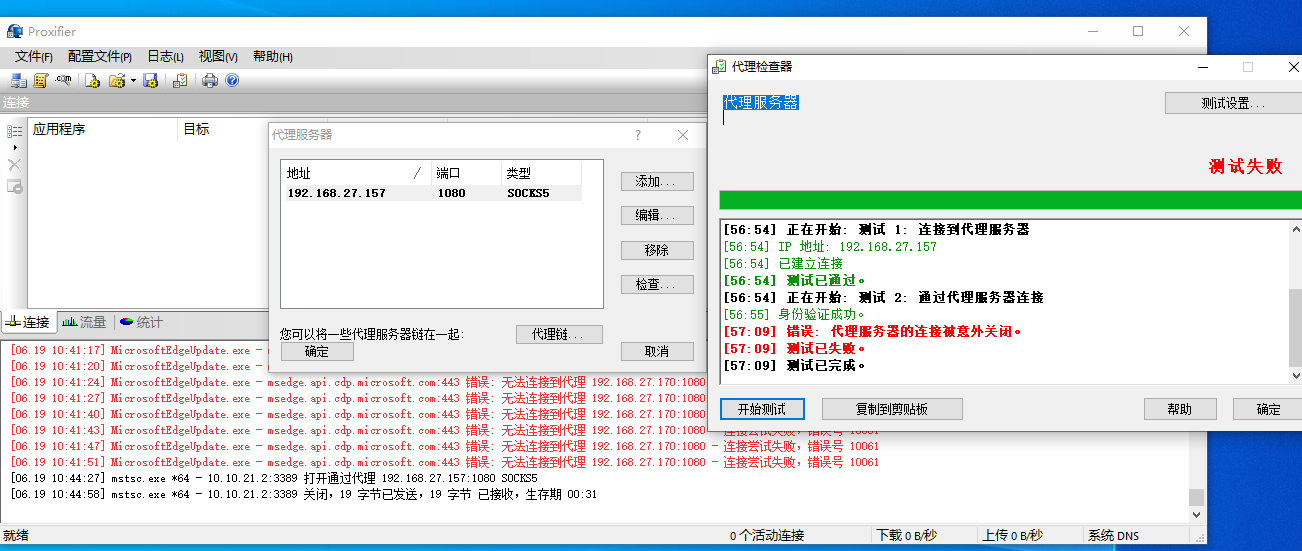This screenshot has height=551, width=1302.
Task: Open 代理链... button
Action: 559,334
